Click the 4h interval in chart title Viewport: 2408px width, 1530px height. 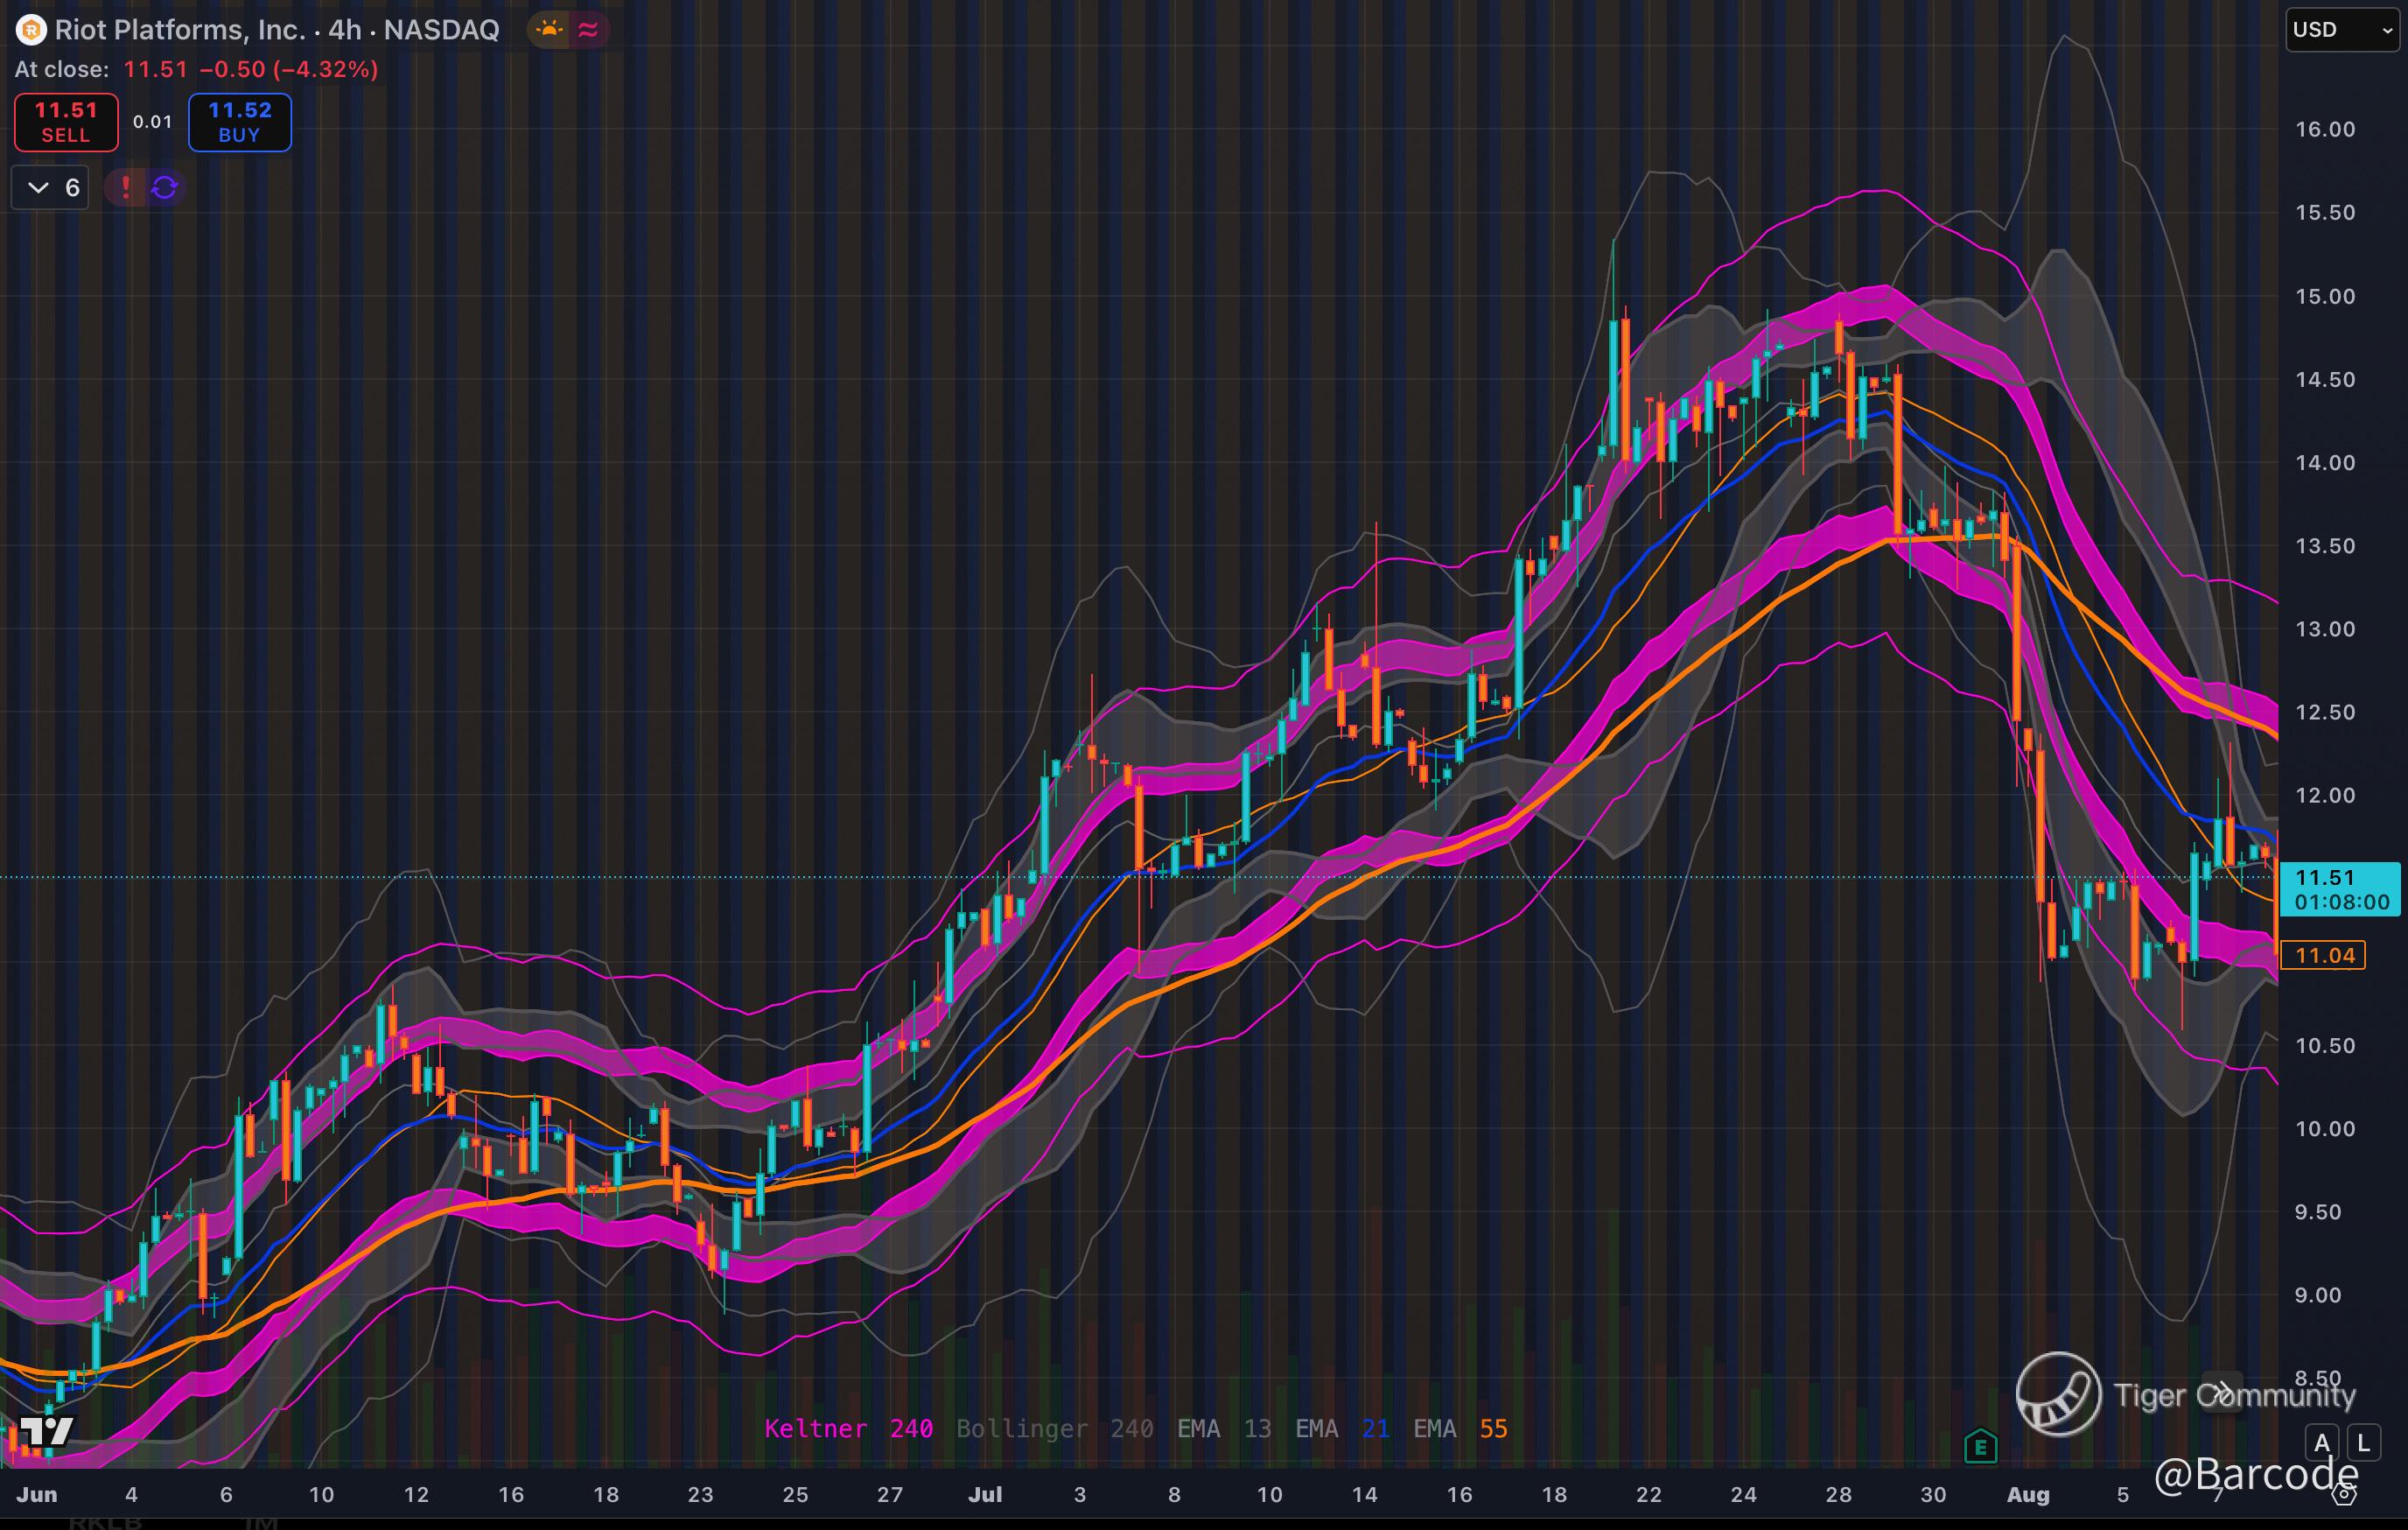point(344,30)
